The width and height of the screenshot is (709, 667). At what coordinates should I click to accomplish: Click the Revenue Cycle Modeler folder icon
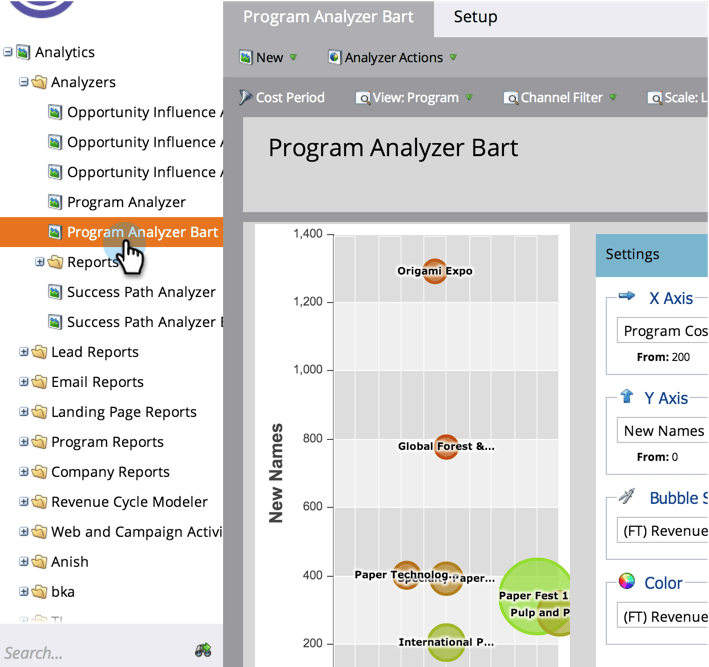pyautogui.click(x=39, y=501)
